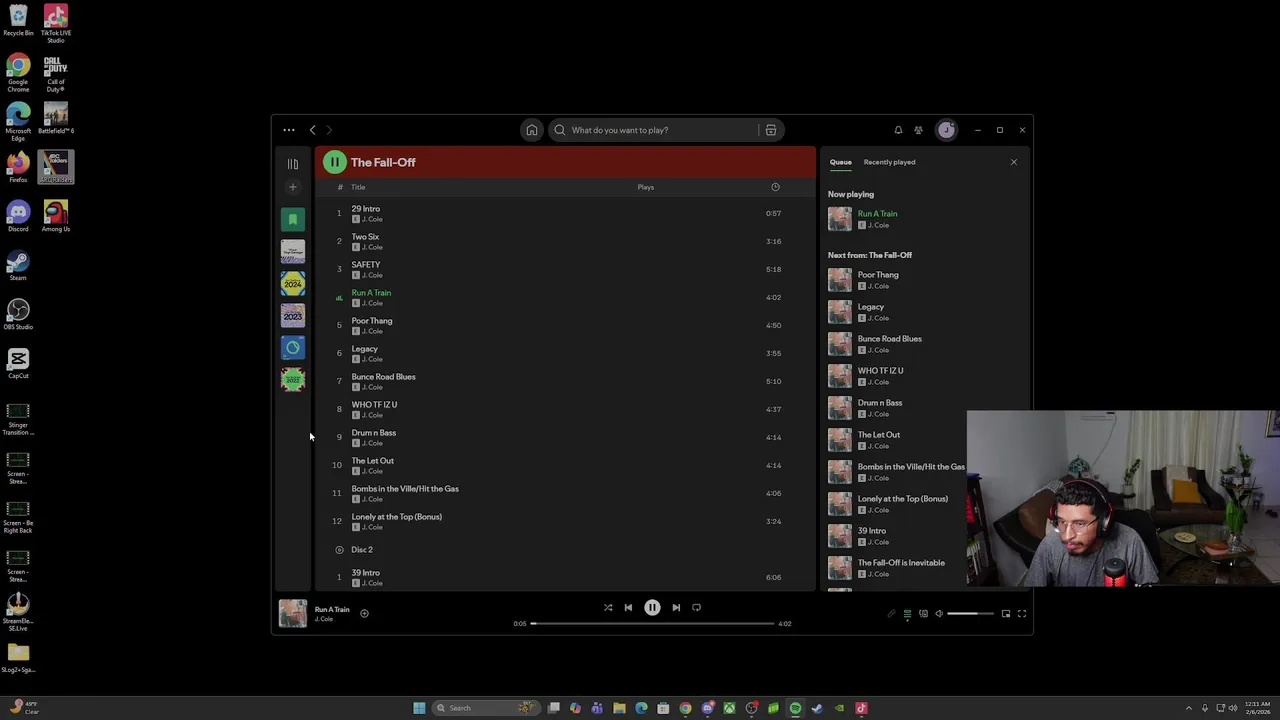The width and height of the screenshot is (1280, 720).
Task: Toggle the queue view button in player bar
Action: (907, 614)
